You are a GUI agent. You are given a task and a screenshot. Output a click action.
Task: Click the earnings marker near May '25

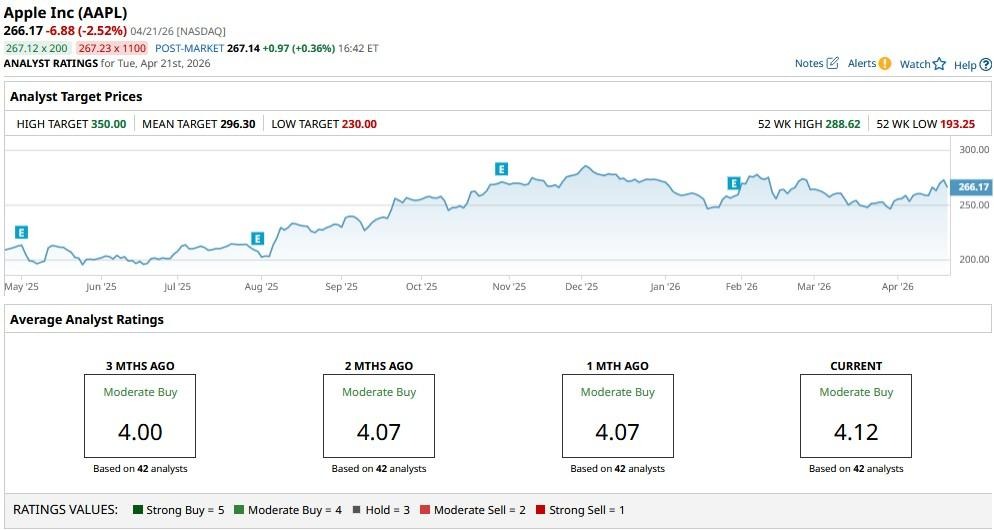[22, 232]
